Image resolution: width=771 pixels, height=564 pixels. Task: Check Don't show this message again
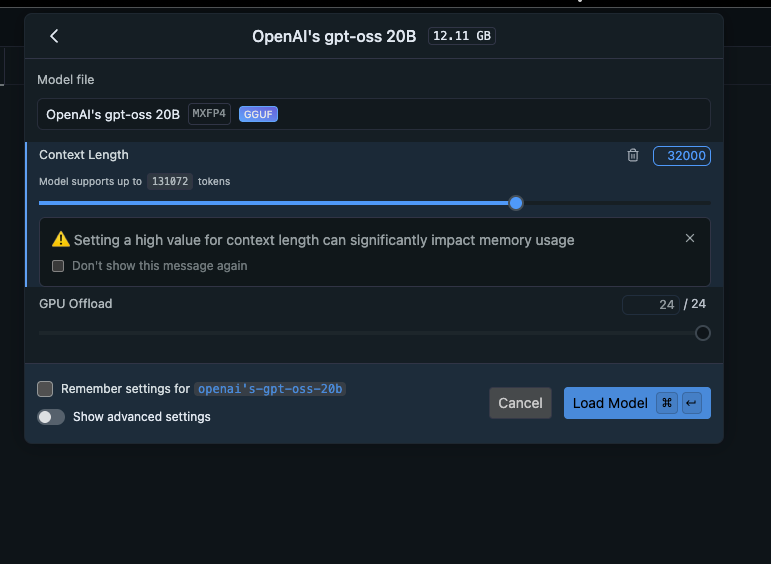pos(58,266)
